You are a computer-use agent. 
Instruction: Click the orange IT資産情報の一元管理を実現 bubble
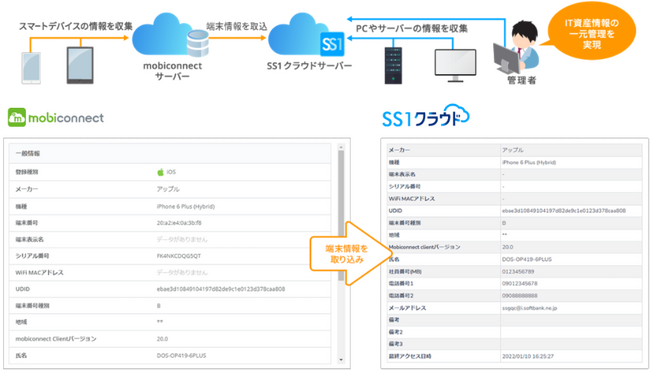click(x=592, y=32)
